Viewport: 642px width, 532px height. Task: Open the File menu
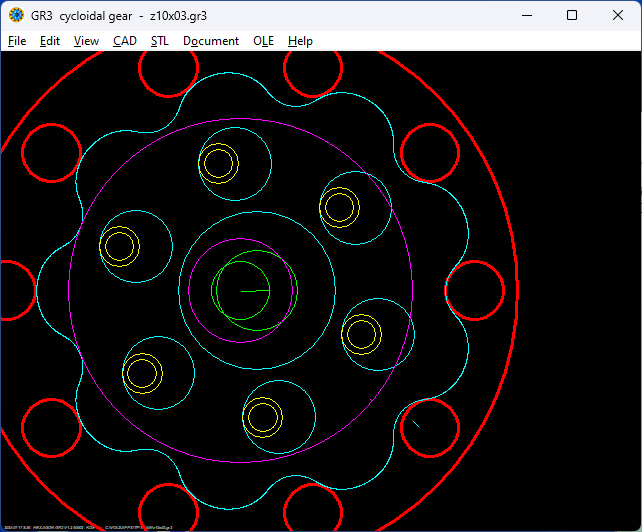click(17, 41)
